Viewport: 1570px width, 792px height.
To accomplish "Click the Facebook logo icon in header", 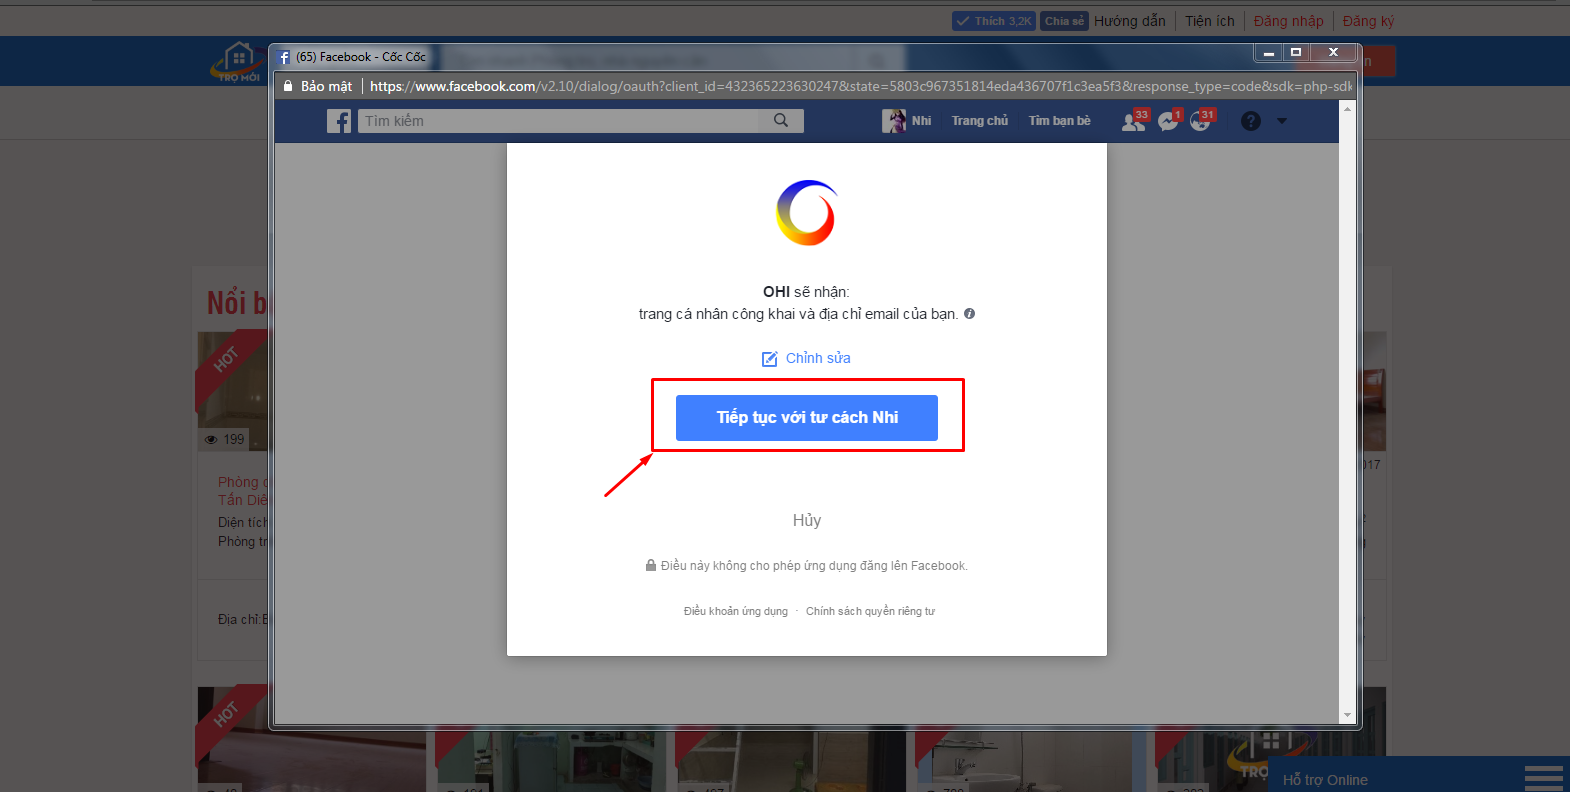I will [339, 121].
